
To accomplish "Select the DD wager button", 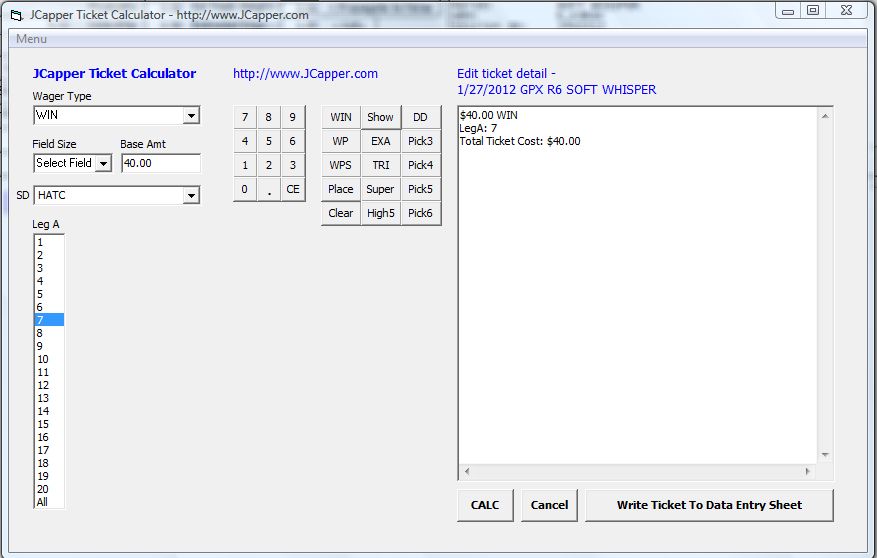I will (x=421, y=117).
